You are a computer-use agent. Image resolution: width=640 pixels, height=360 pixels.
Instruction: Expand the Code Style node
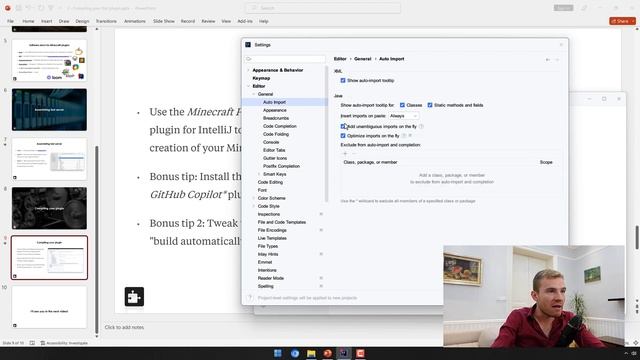[x=253, y=206]
